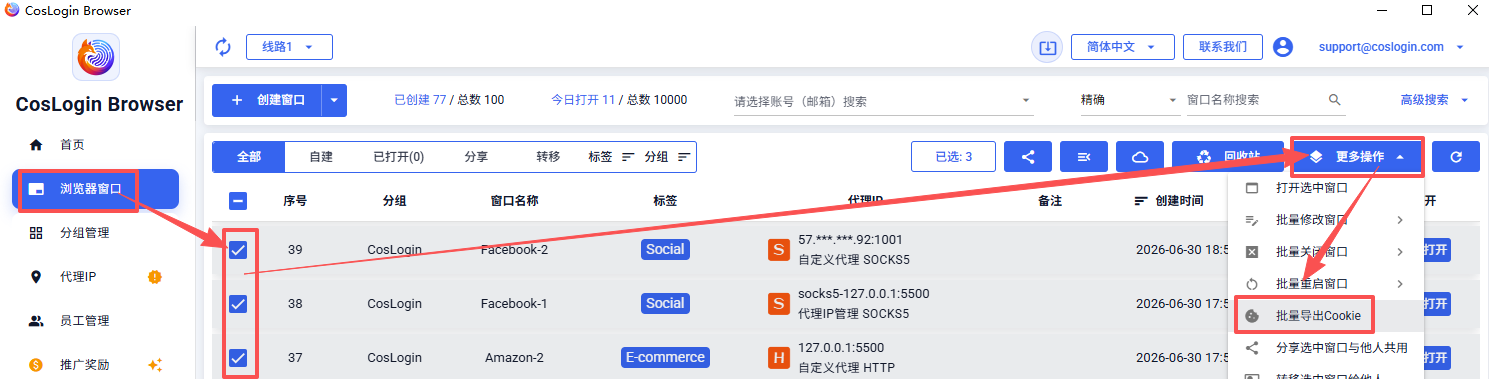This screenshot has width=1489, height=379.
Task: Uncheck the checkbox for row 37 Amazon-2
Action: [238, 358]
